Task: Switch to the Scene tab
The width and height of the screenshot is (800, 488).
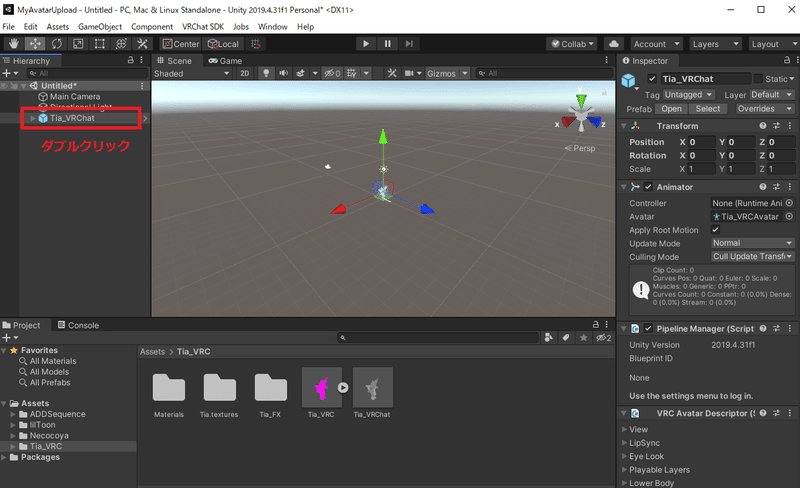Action: (x=174, y=61)
